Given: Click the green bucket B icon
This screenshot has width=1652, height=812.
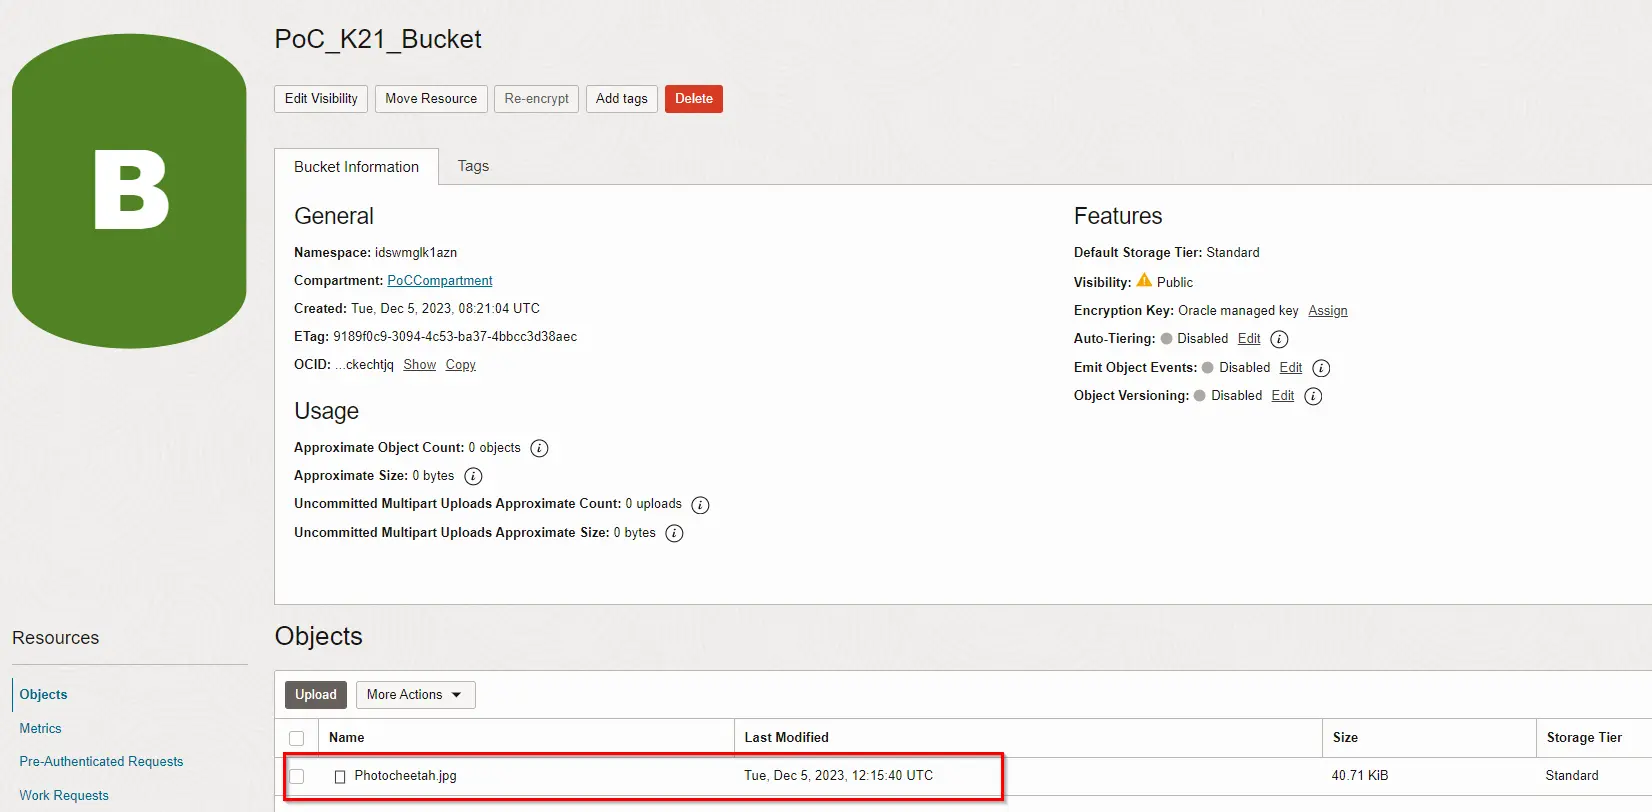Looking at the screenshot, I should tap(129, 191).
